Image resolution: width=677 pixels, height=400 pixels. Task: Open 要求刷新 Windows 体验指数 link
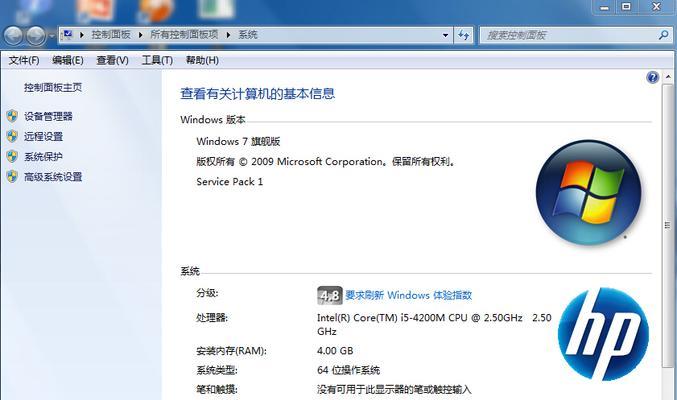408,295
